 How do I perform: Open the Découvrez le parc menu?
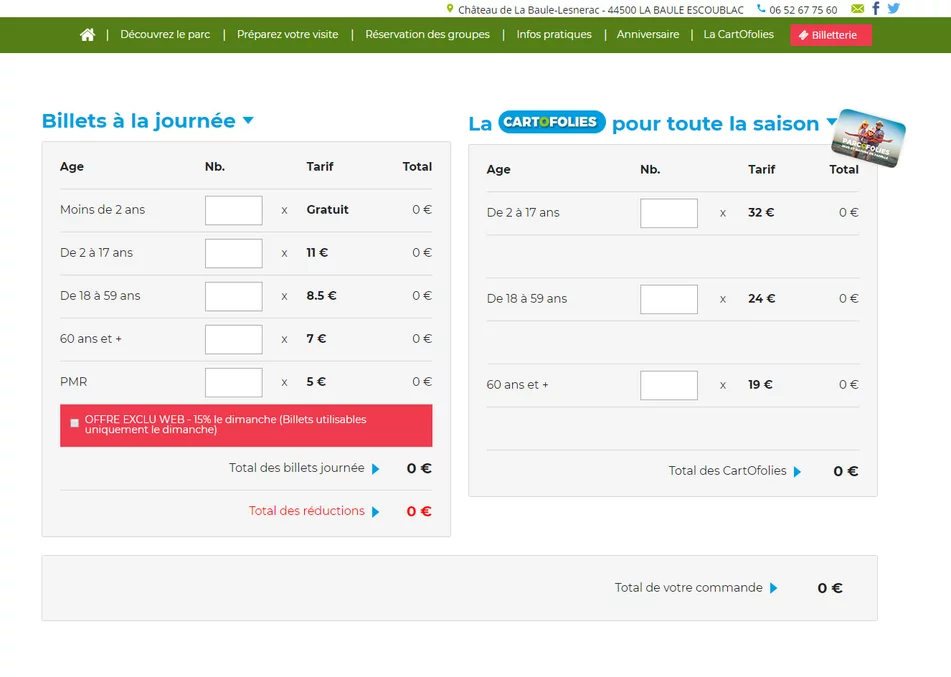pos(165,35)
